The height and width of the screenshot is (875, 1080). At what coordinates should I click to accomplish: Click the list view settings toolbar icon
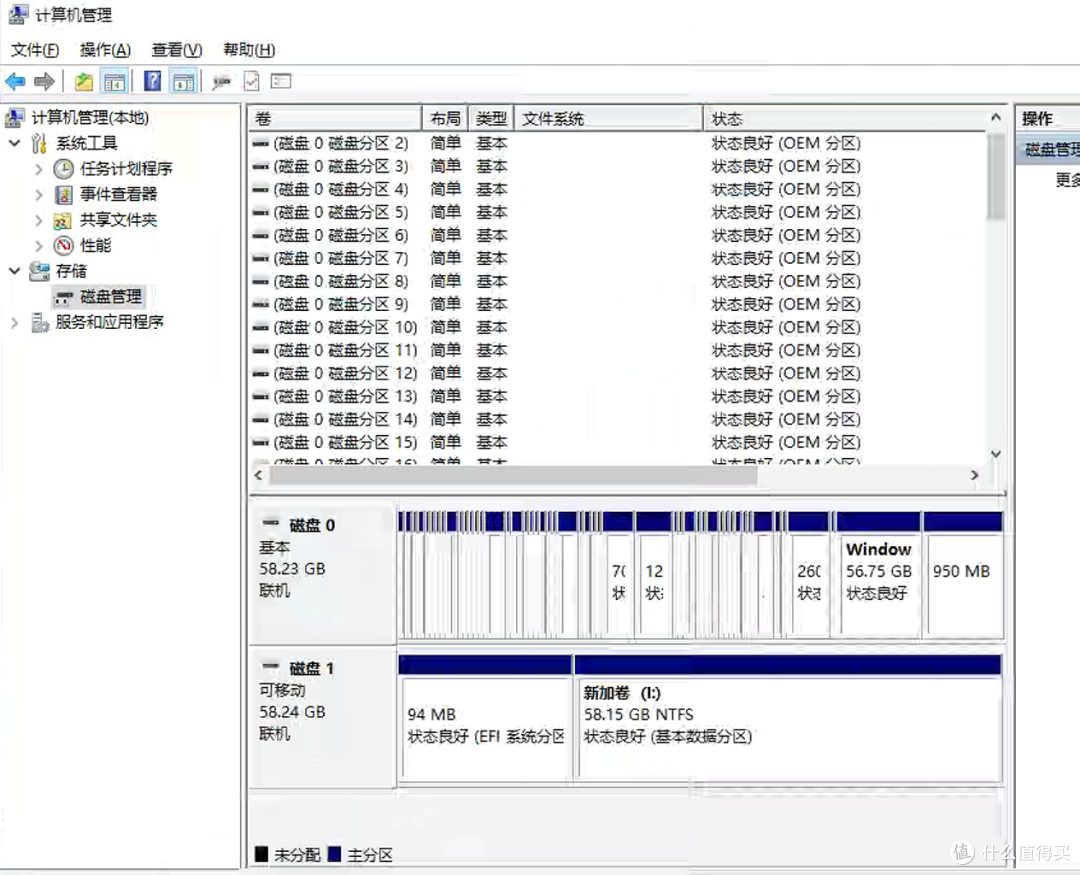tap(281, 81)
